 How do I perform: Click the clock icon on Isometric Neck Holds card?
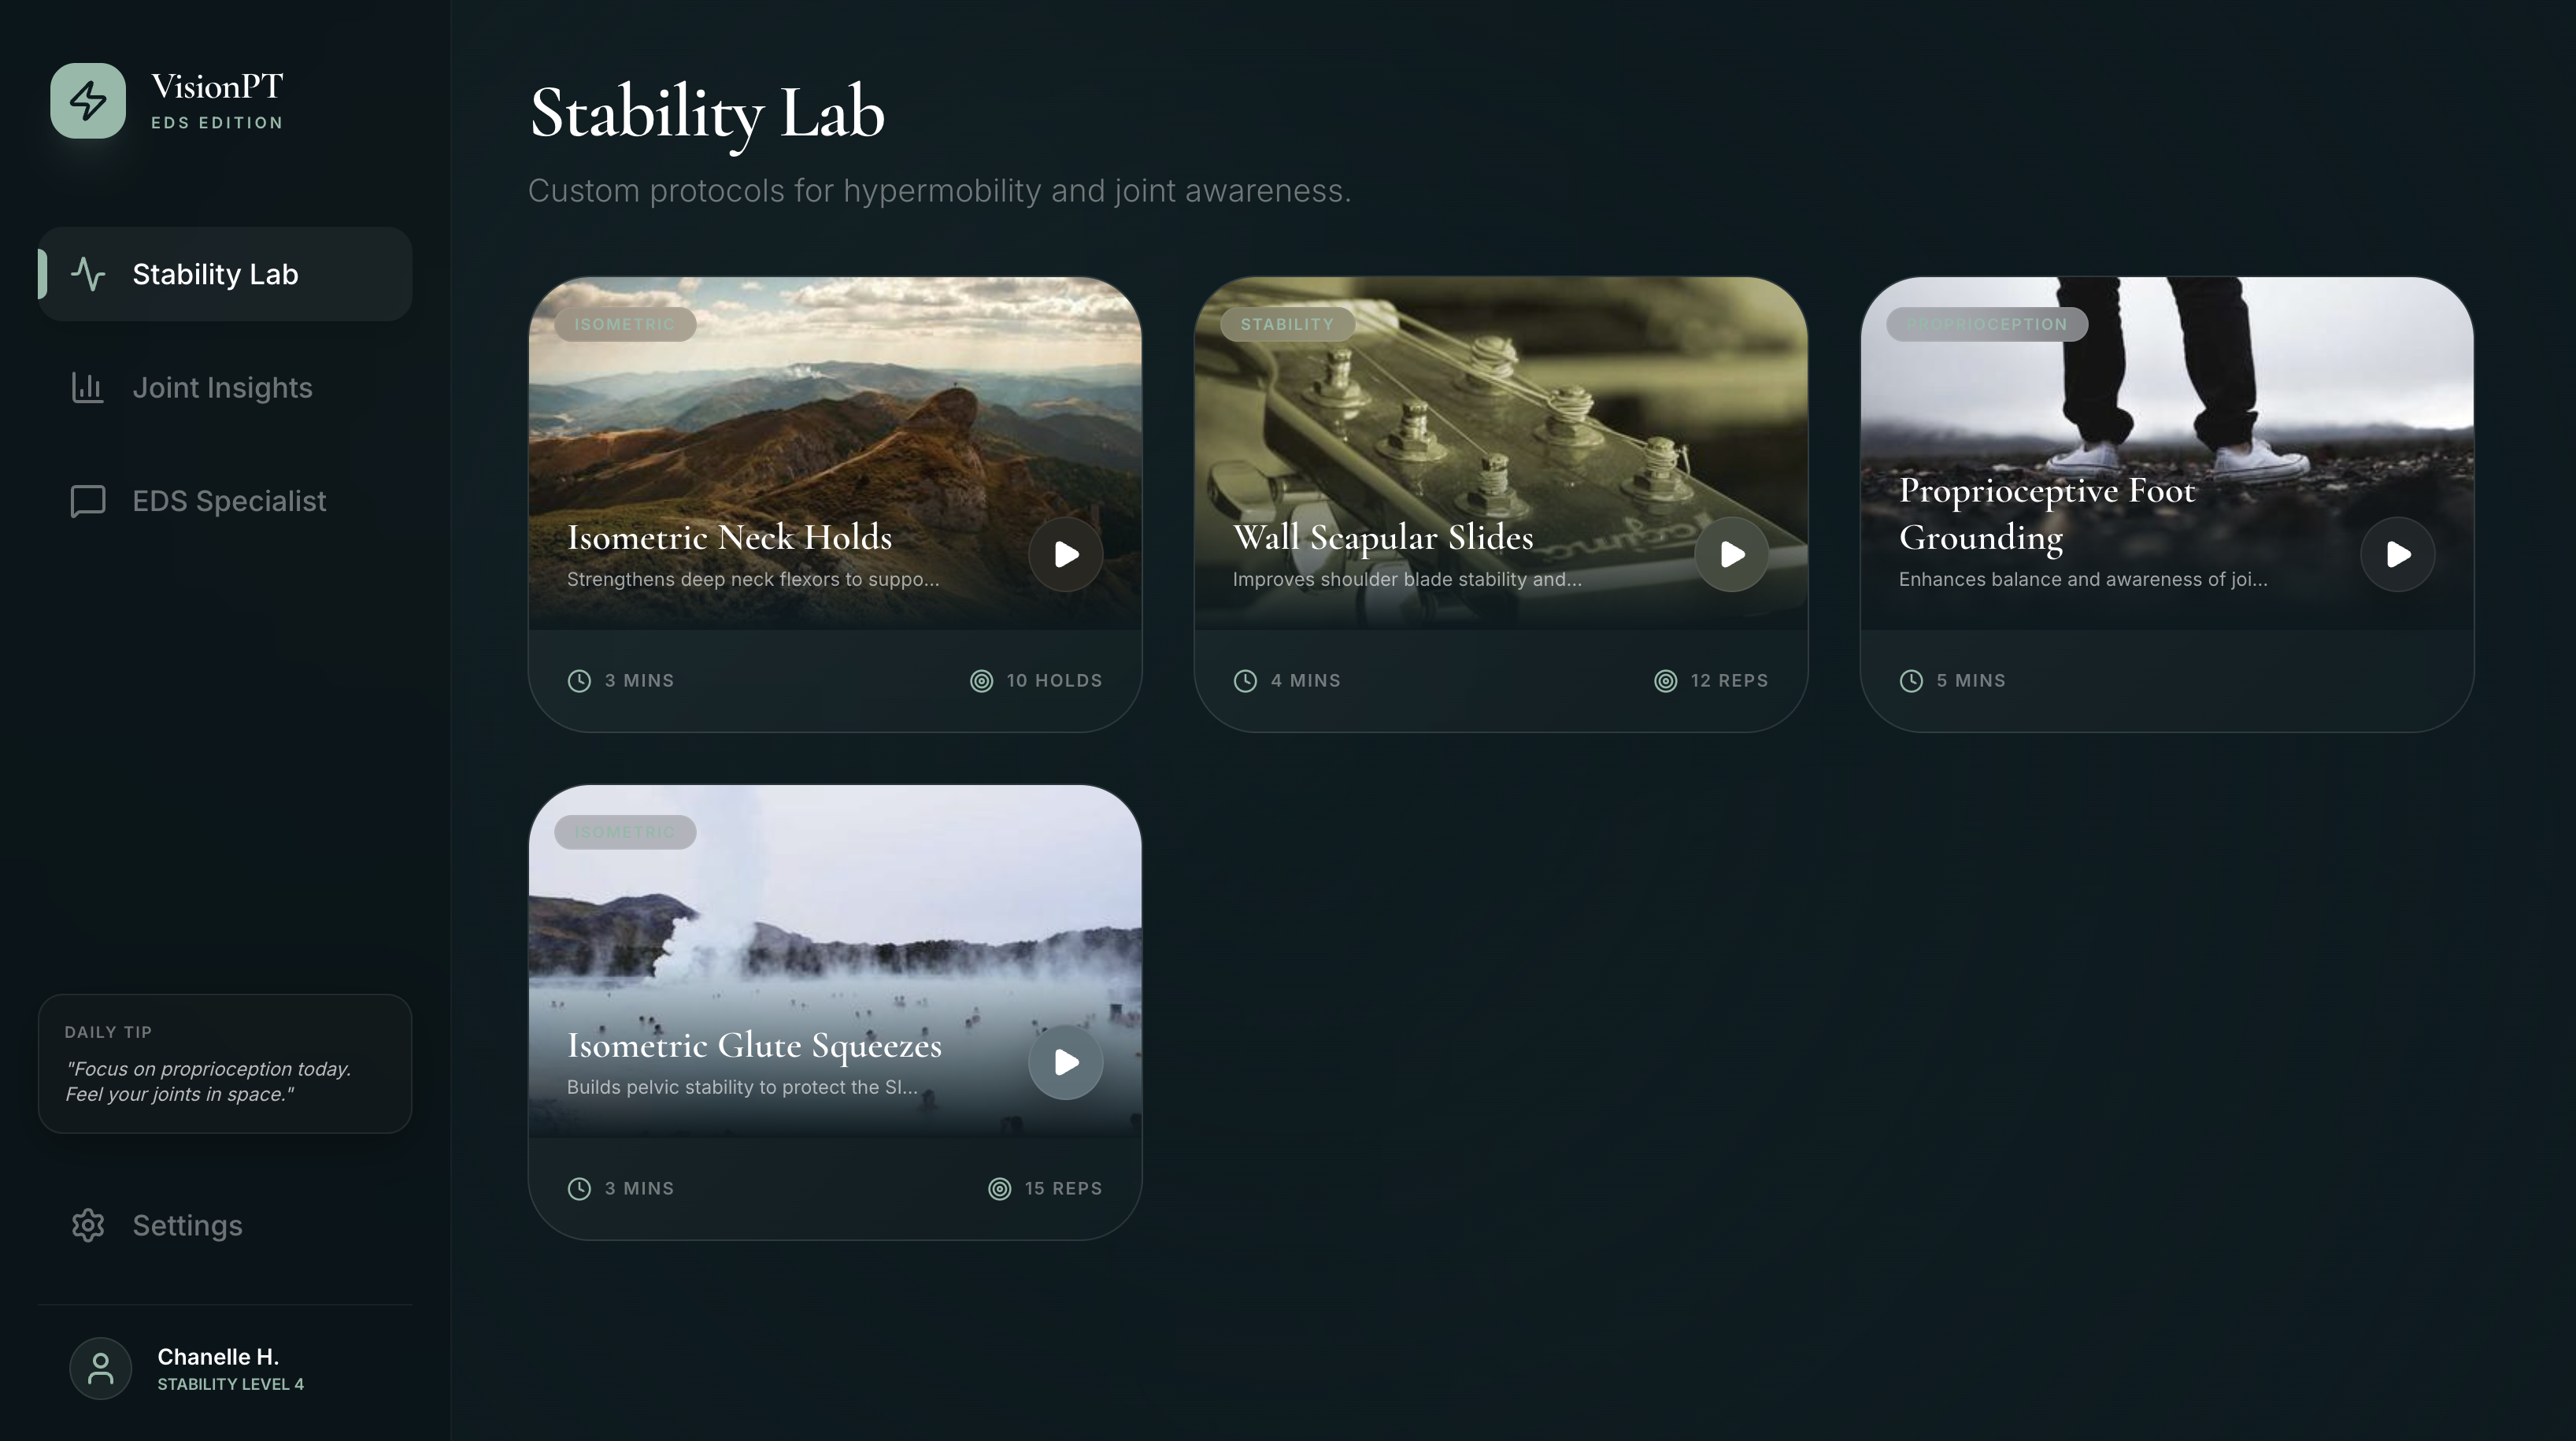coord(579,681)
